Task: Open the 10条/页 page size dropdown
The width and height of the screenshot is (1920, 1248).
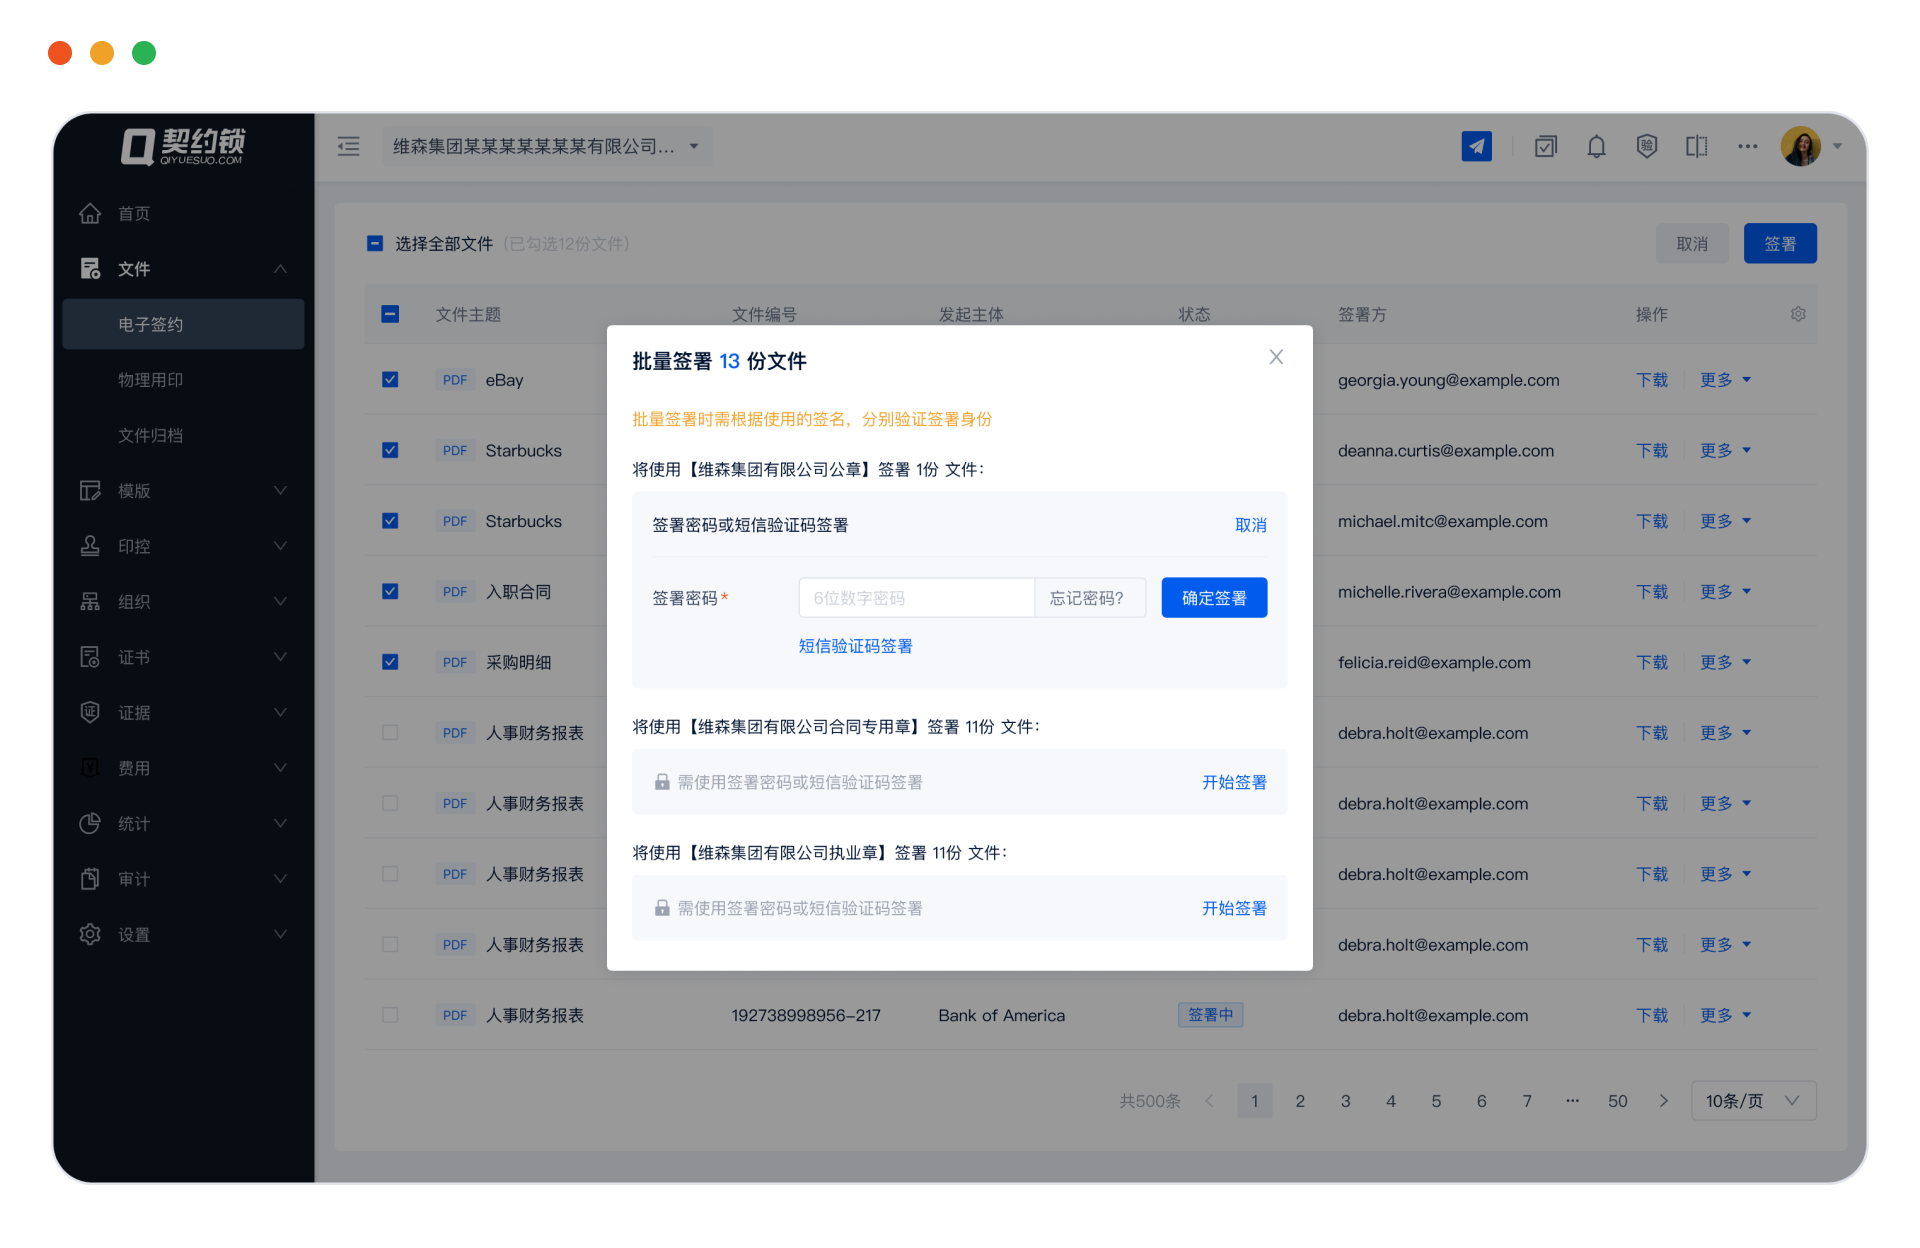Action: pyautogui.click(x=1752, y=1101)
